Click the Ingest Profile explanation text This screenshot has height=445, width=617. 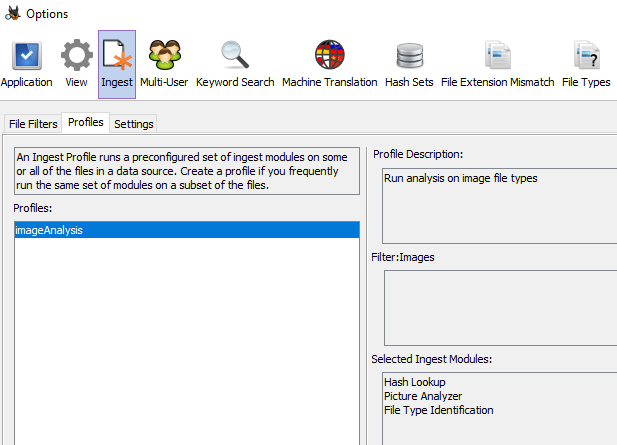pos(185,171)
